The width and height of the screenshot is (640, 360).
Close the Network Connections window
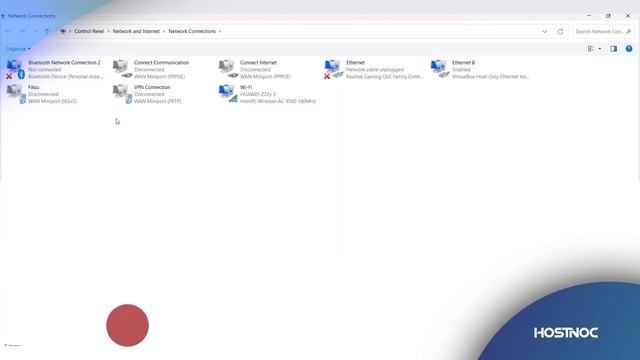(x=628, y=16)
